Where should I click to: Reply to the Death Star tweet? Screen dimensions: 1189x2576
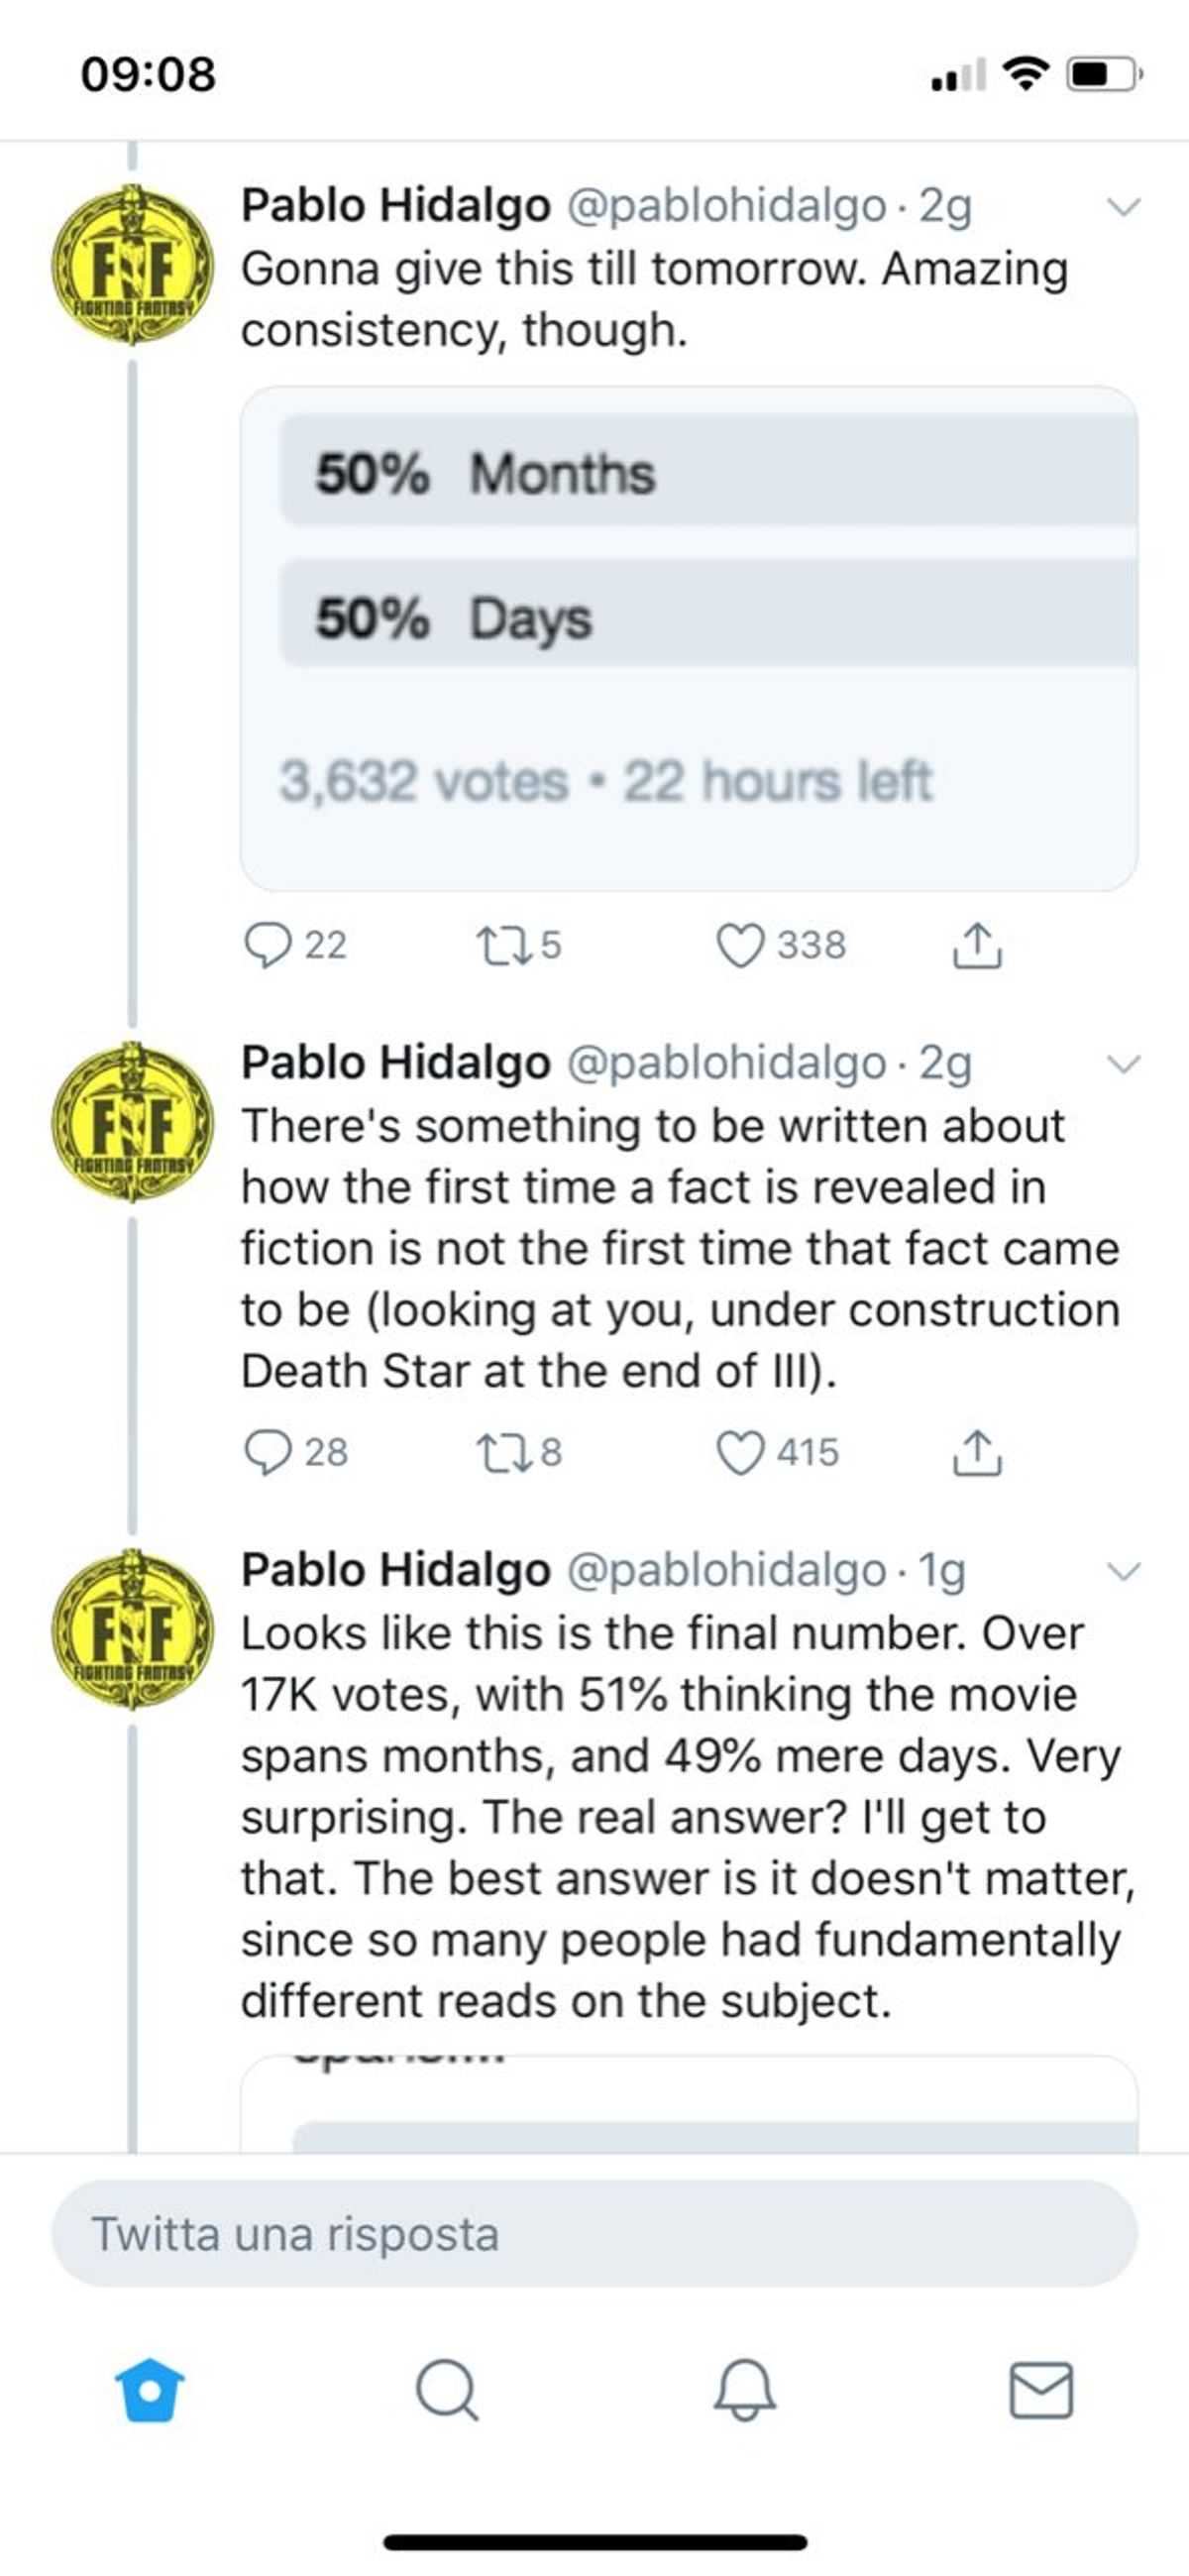pos(268,1452)
